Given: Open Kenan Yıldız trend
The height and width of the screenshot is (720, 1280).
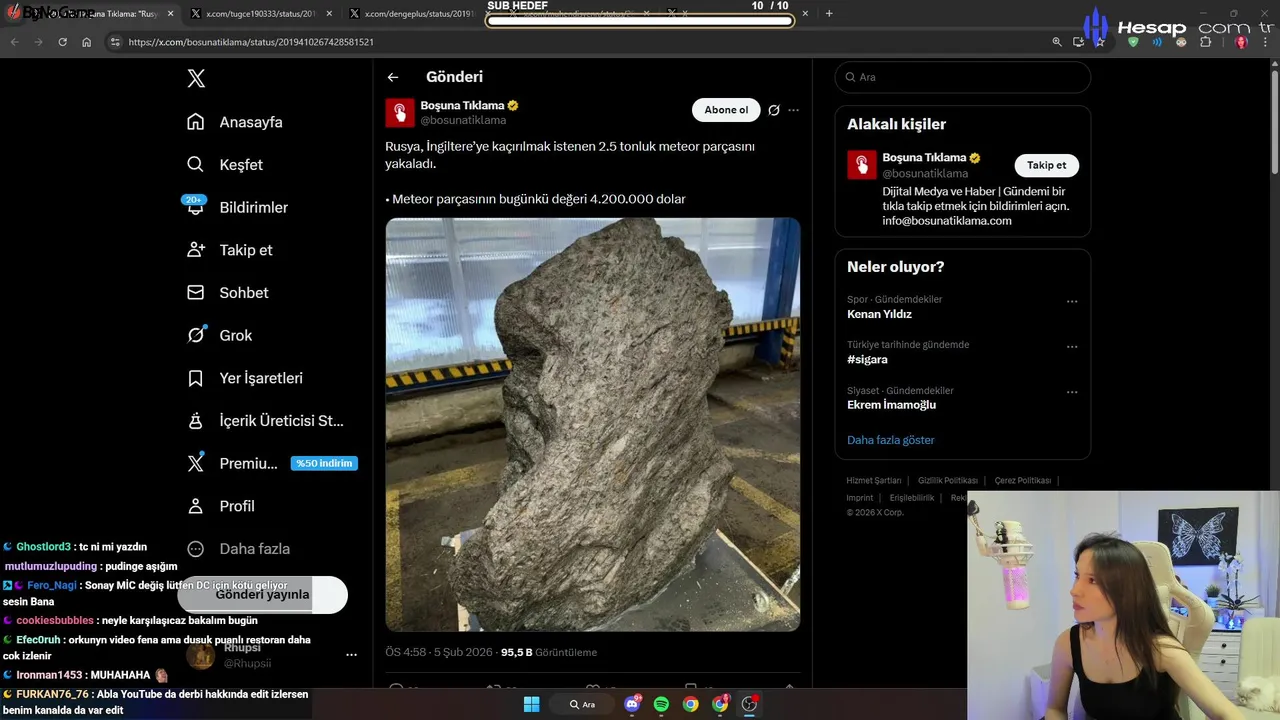Looking at the screenshot, I should click(879, 314).
